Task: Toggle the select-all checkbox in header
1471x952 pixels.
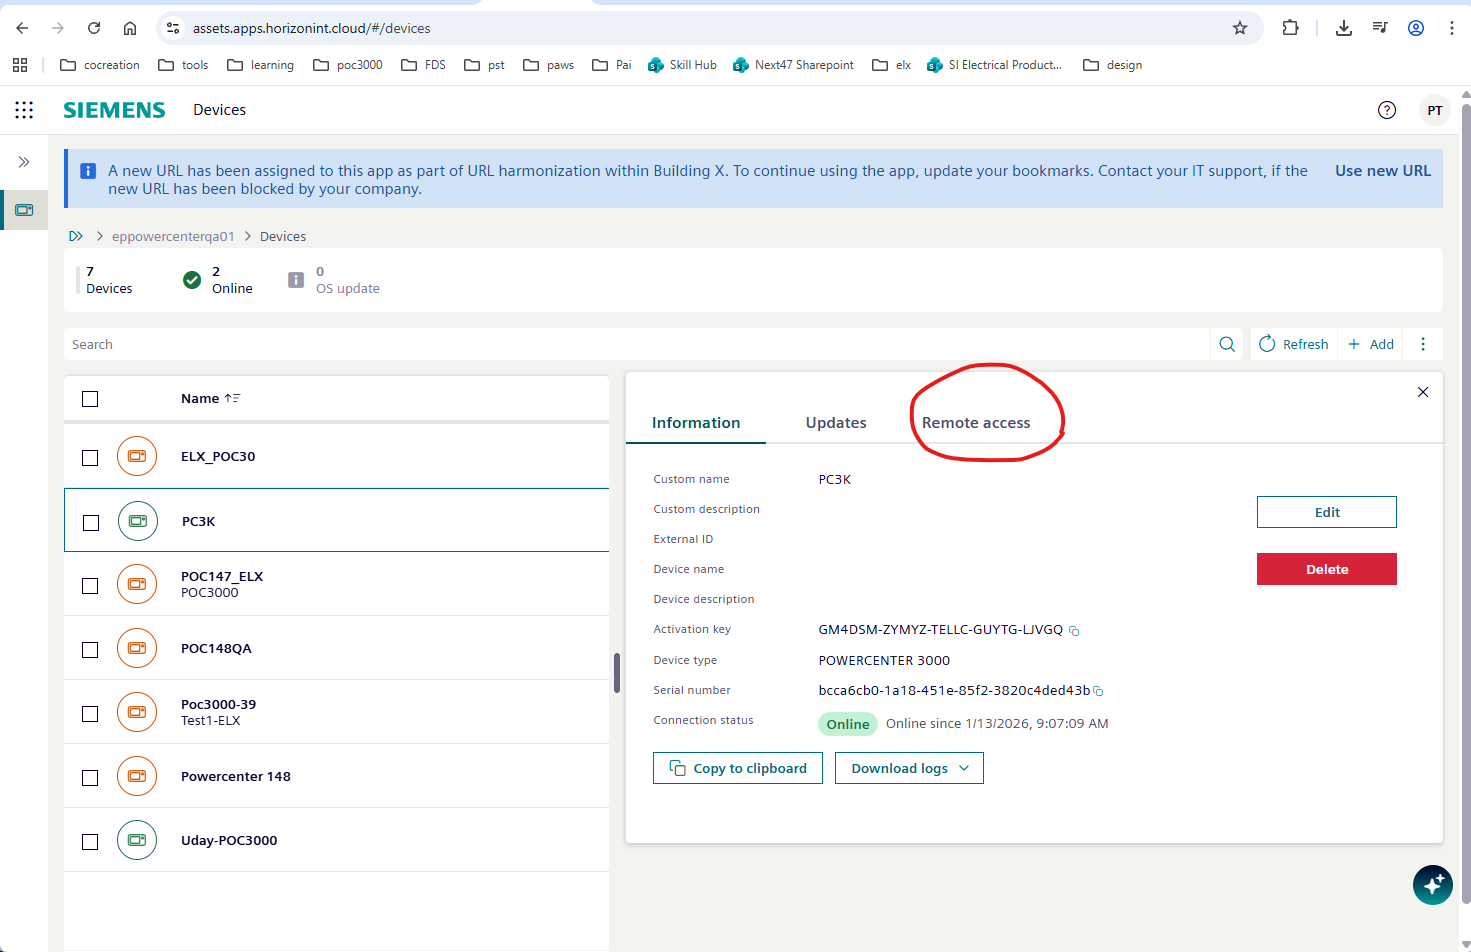Action: [x=90, y=399]
